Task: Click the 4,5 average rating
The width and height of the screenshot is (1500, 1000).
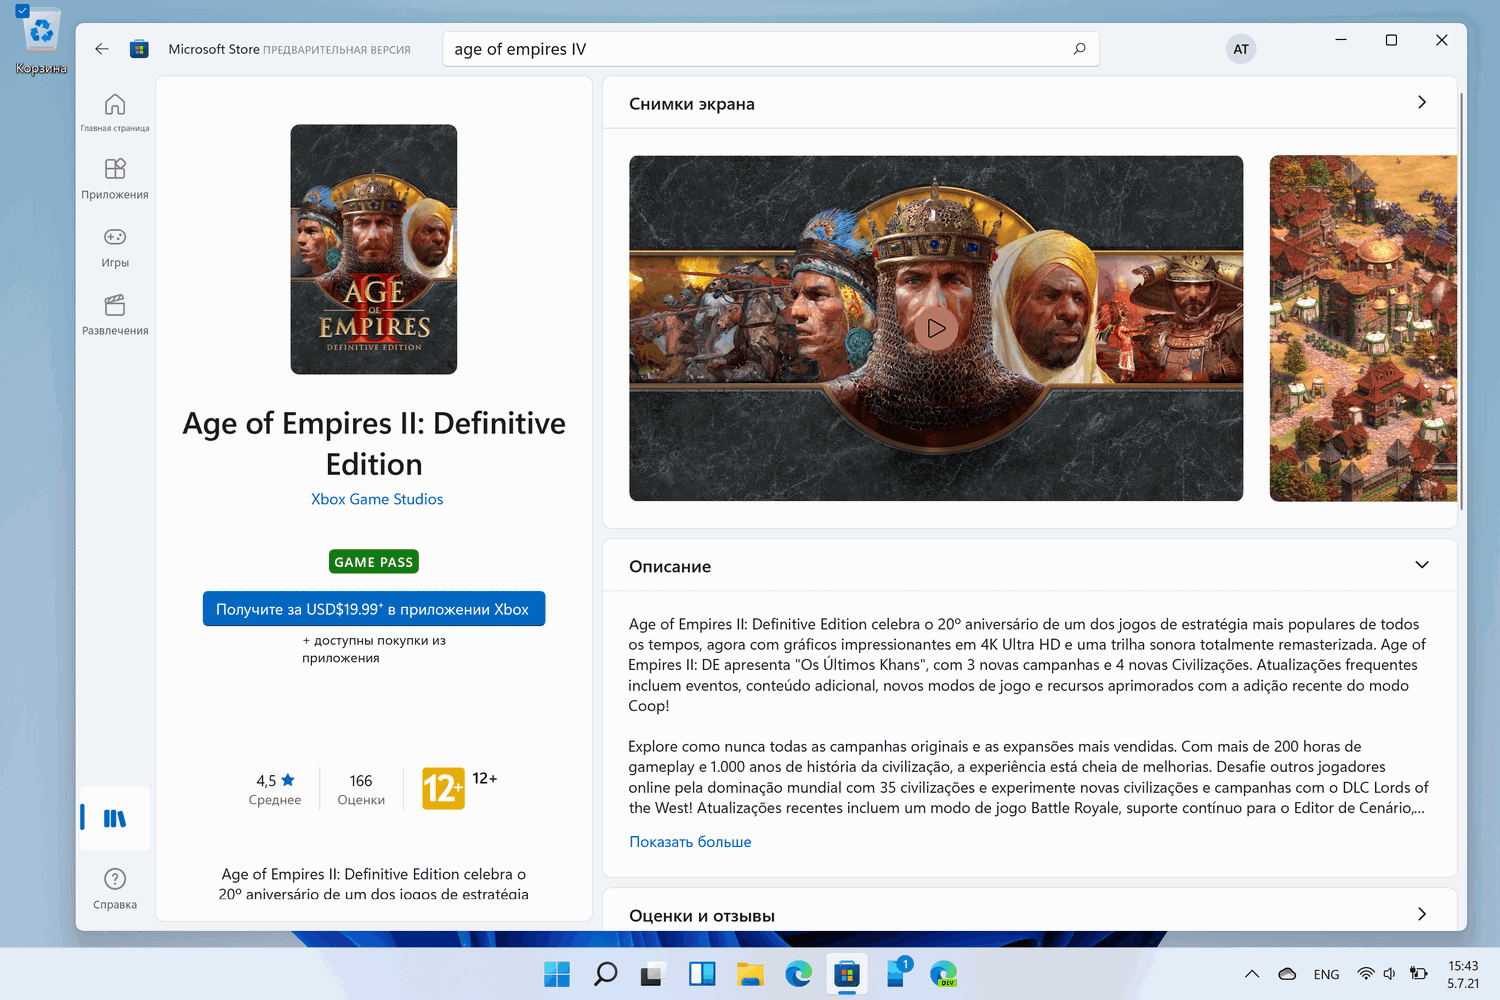Action: 275,789
